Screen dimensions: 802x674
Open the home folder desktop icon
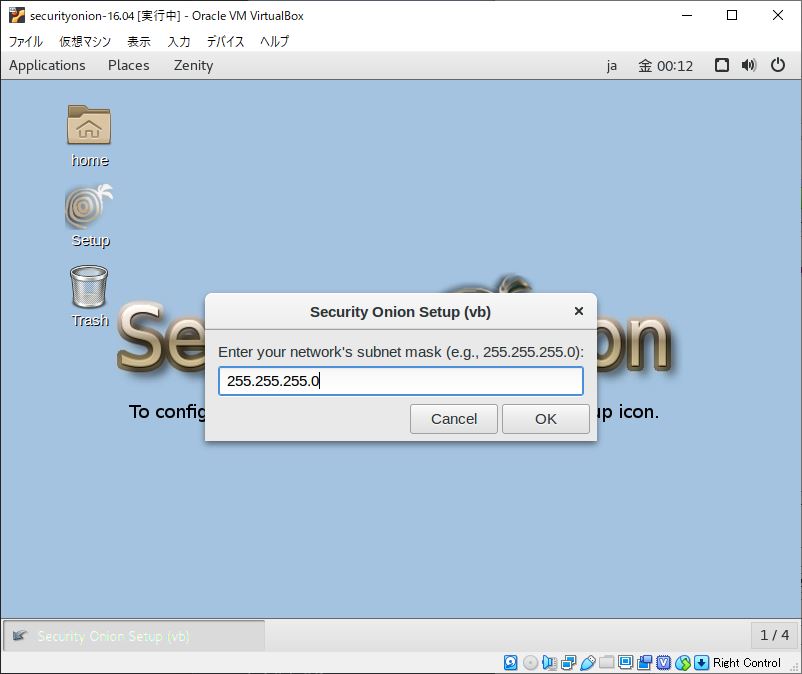89,125
